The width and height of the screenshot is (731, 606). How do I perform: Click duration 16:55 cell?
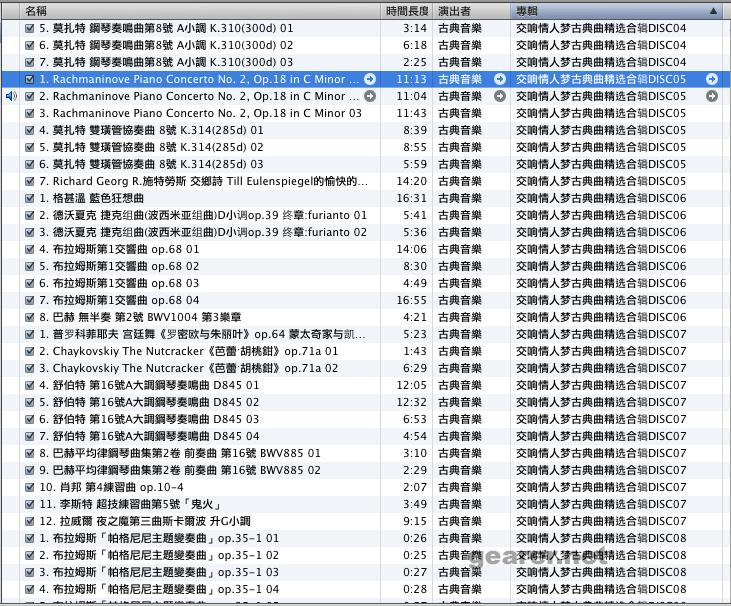pyautogui.click(x=412, y=300)
